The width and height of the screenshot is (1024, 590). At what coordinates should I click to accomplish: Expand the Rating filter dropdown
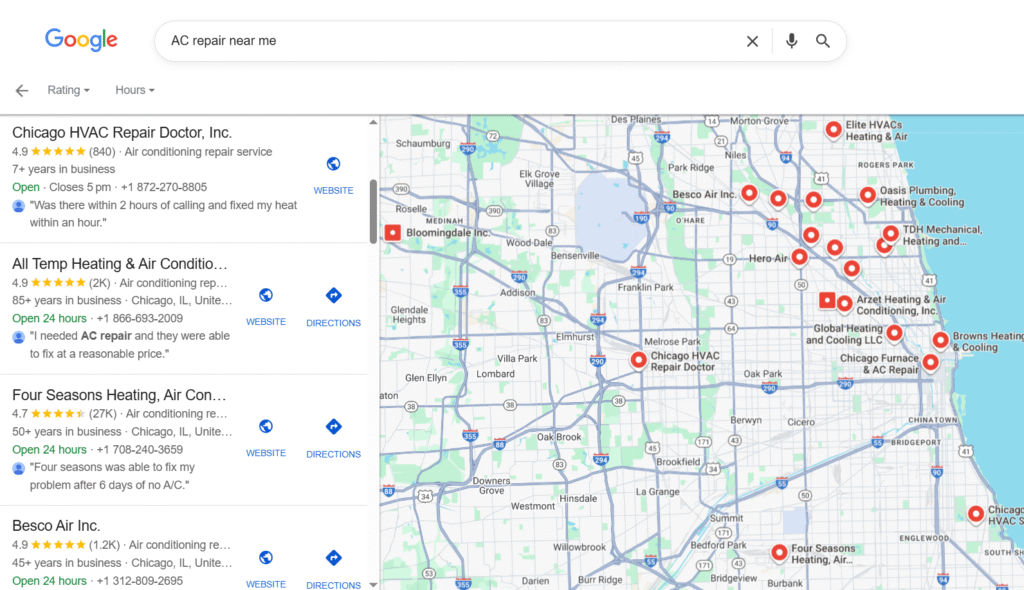(68, 90)
